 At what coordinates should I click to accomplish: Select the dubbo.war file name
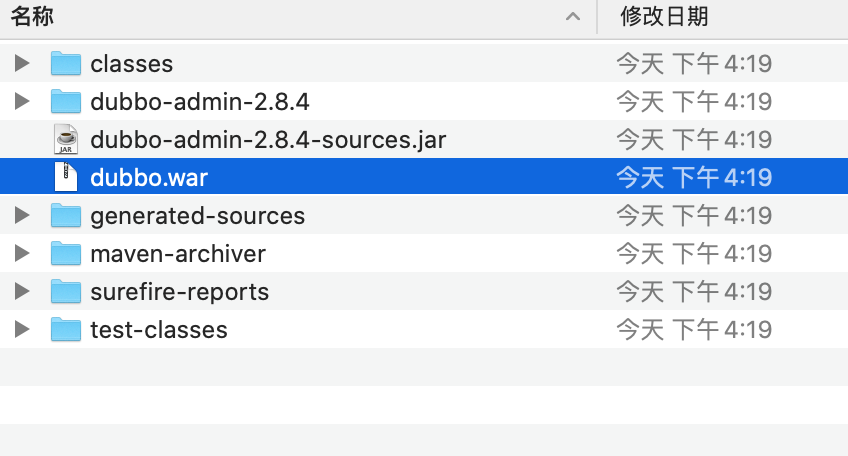149,178
